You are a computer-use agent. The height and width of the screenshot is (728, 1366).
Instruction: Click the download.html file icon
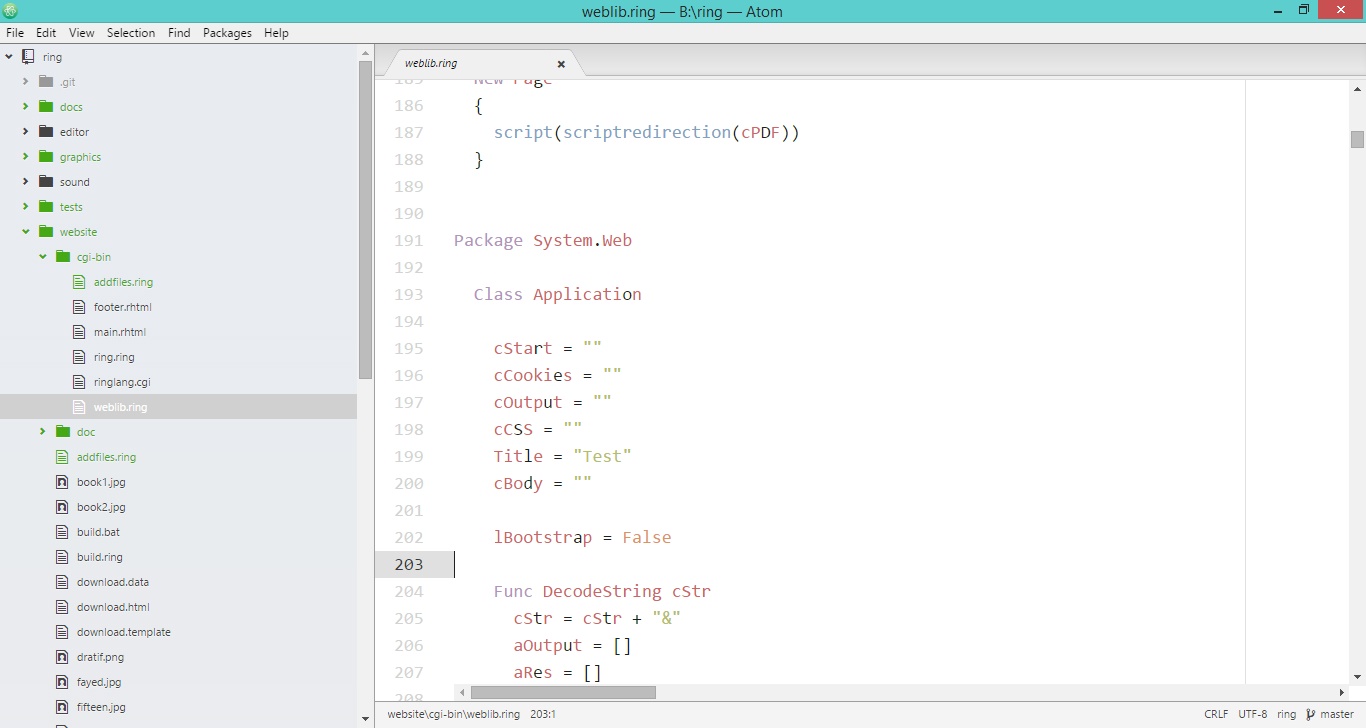coord(62,606)
